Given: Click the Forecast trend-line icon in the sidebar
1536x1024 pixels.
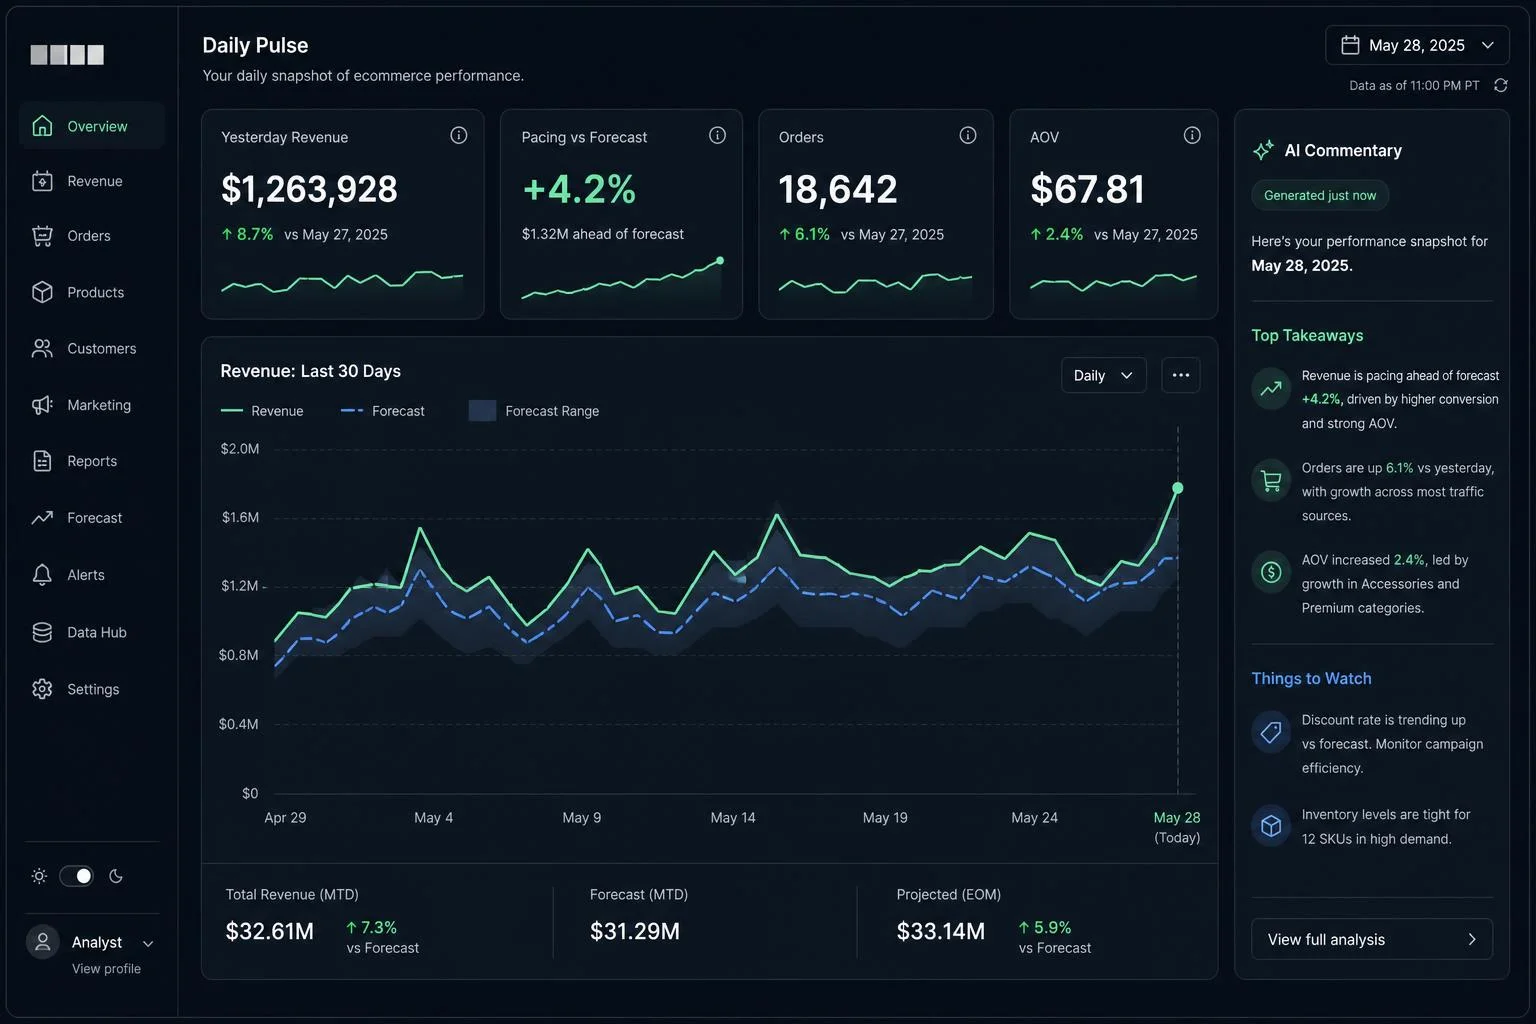Looking at the screenshot, I should pyautogui.click(x=42, y=518).
